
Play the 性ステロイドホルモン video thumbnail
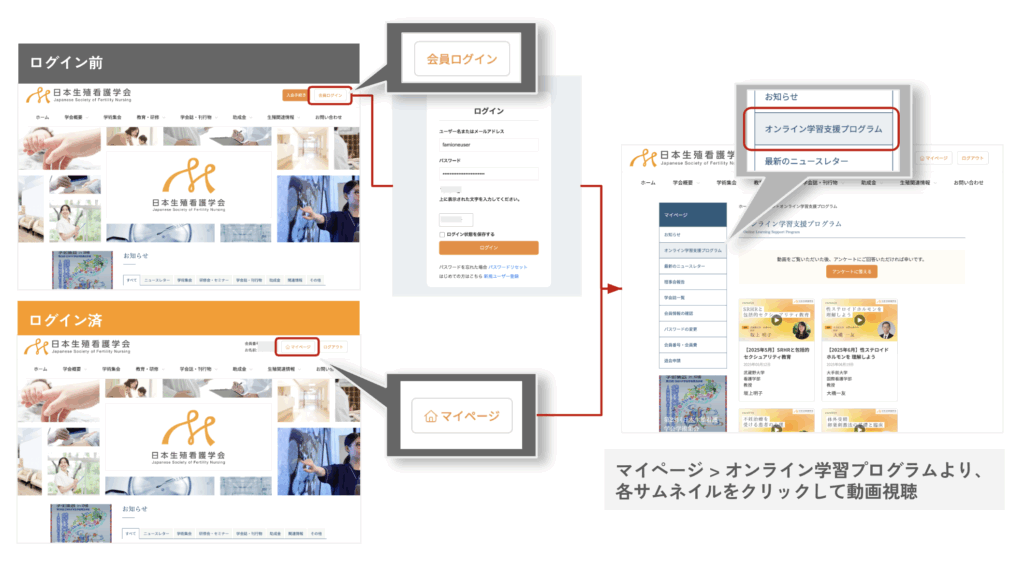(x=859, y=321)
